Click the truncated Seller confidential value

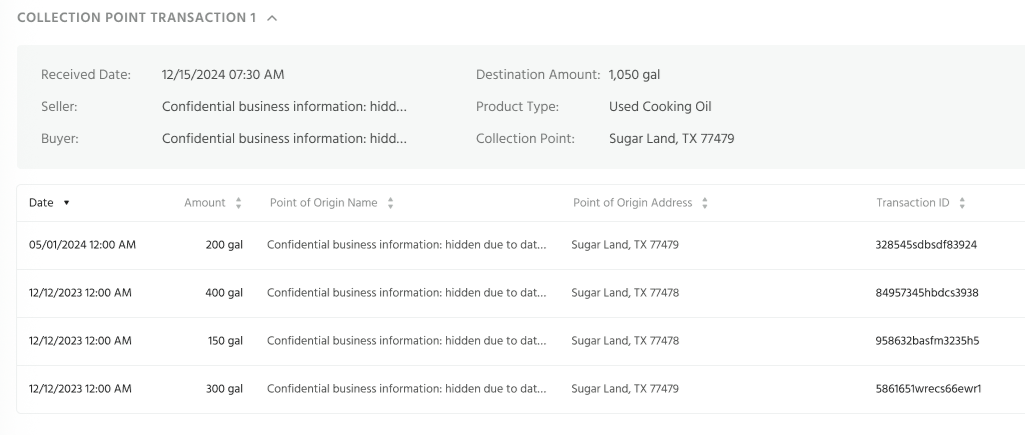(284, 106)
